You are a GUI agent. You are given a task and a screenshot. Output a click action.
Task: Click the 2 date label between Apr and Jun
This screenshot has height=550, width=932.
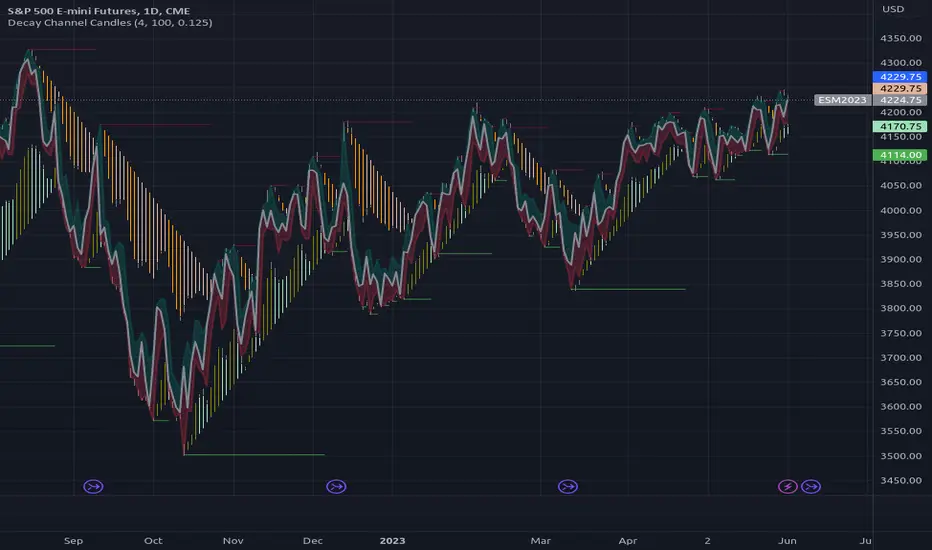707,540
